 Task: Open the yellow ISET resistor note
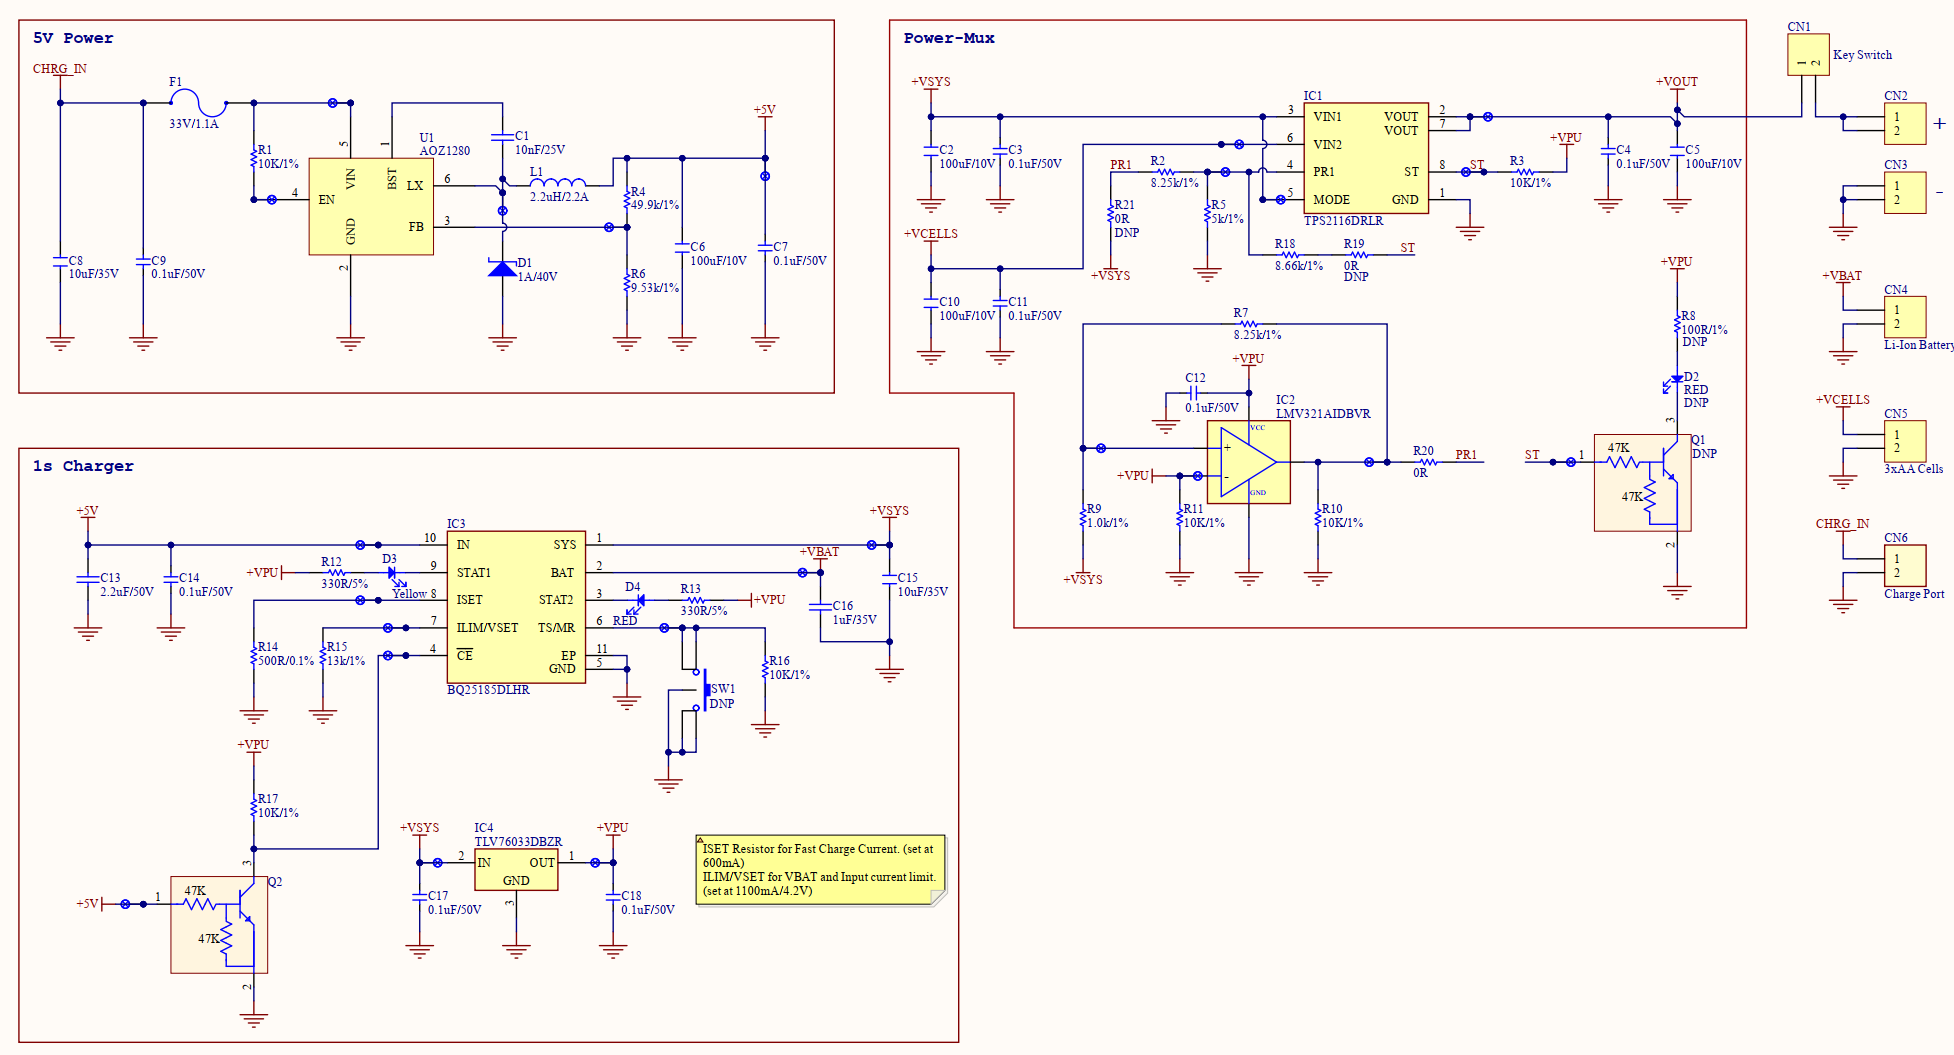[820, 870]
